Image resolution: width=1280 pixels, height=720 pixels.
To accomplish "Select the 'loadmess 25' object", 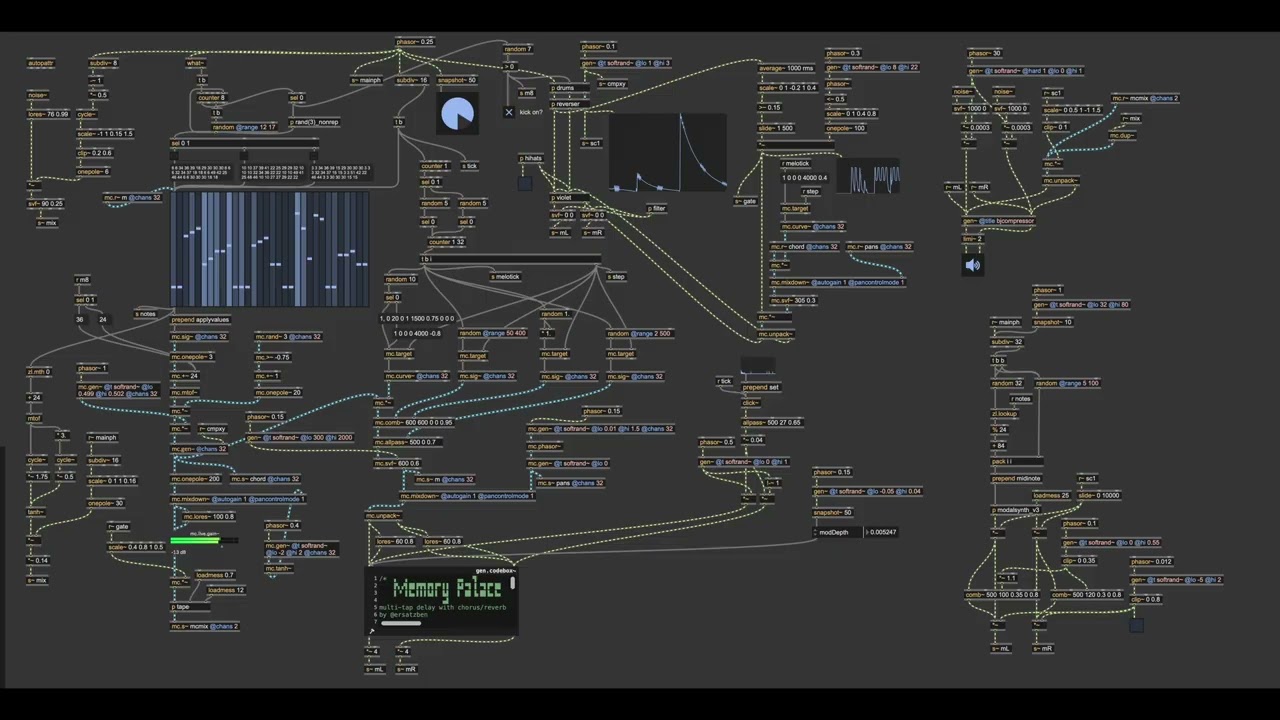I will pyautogui.click(x=1051, y=495).
